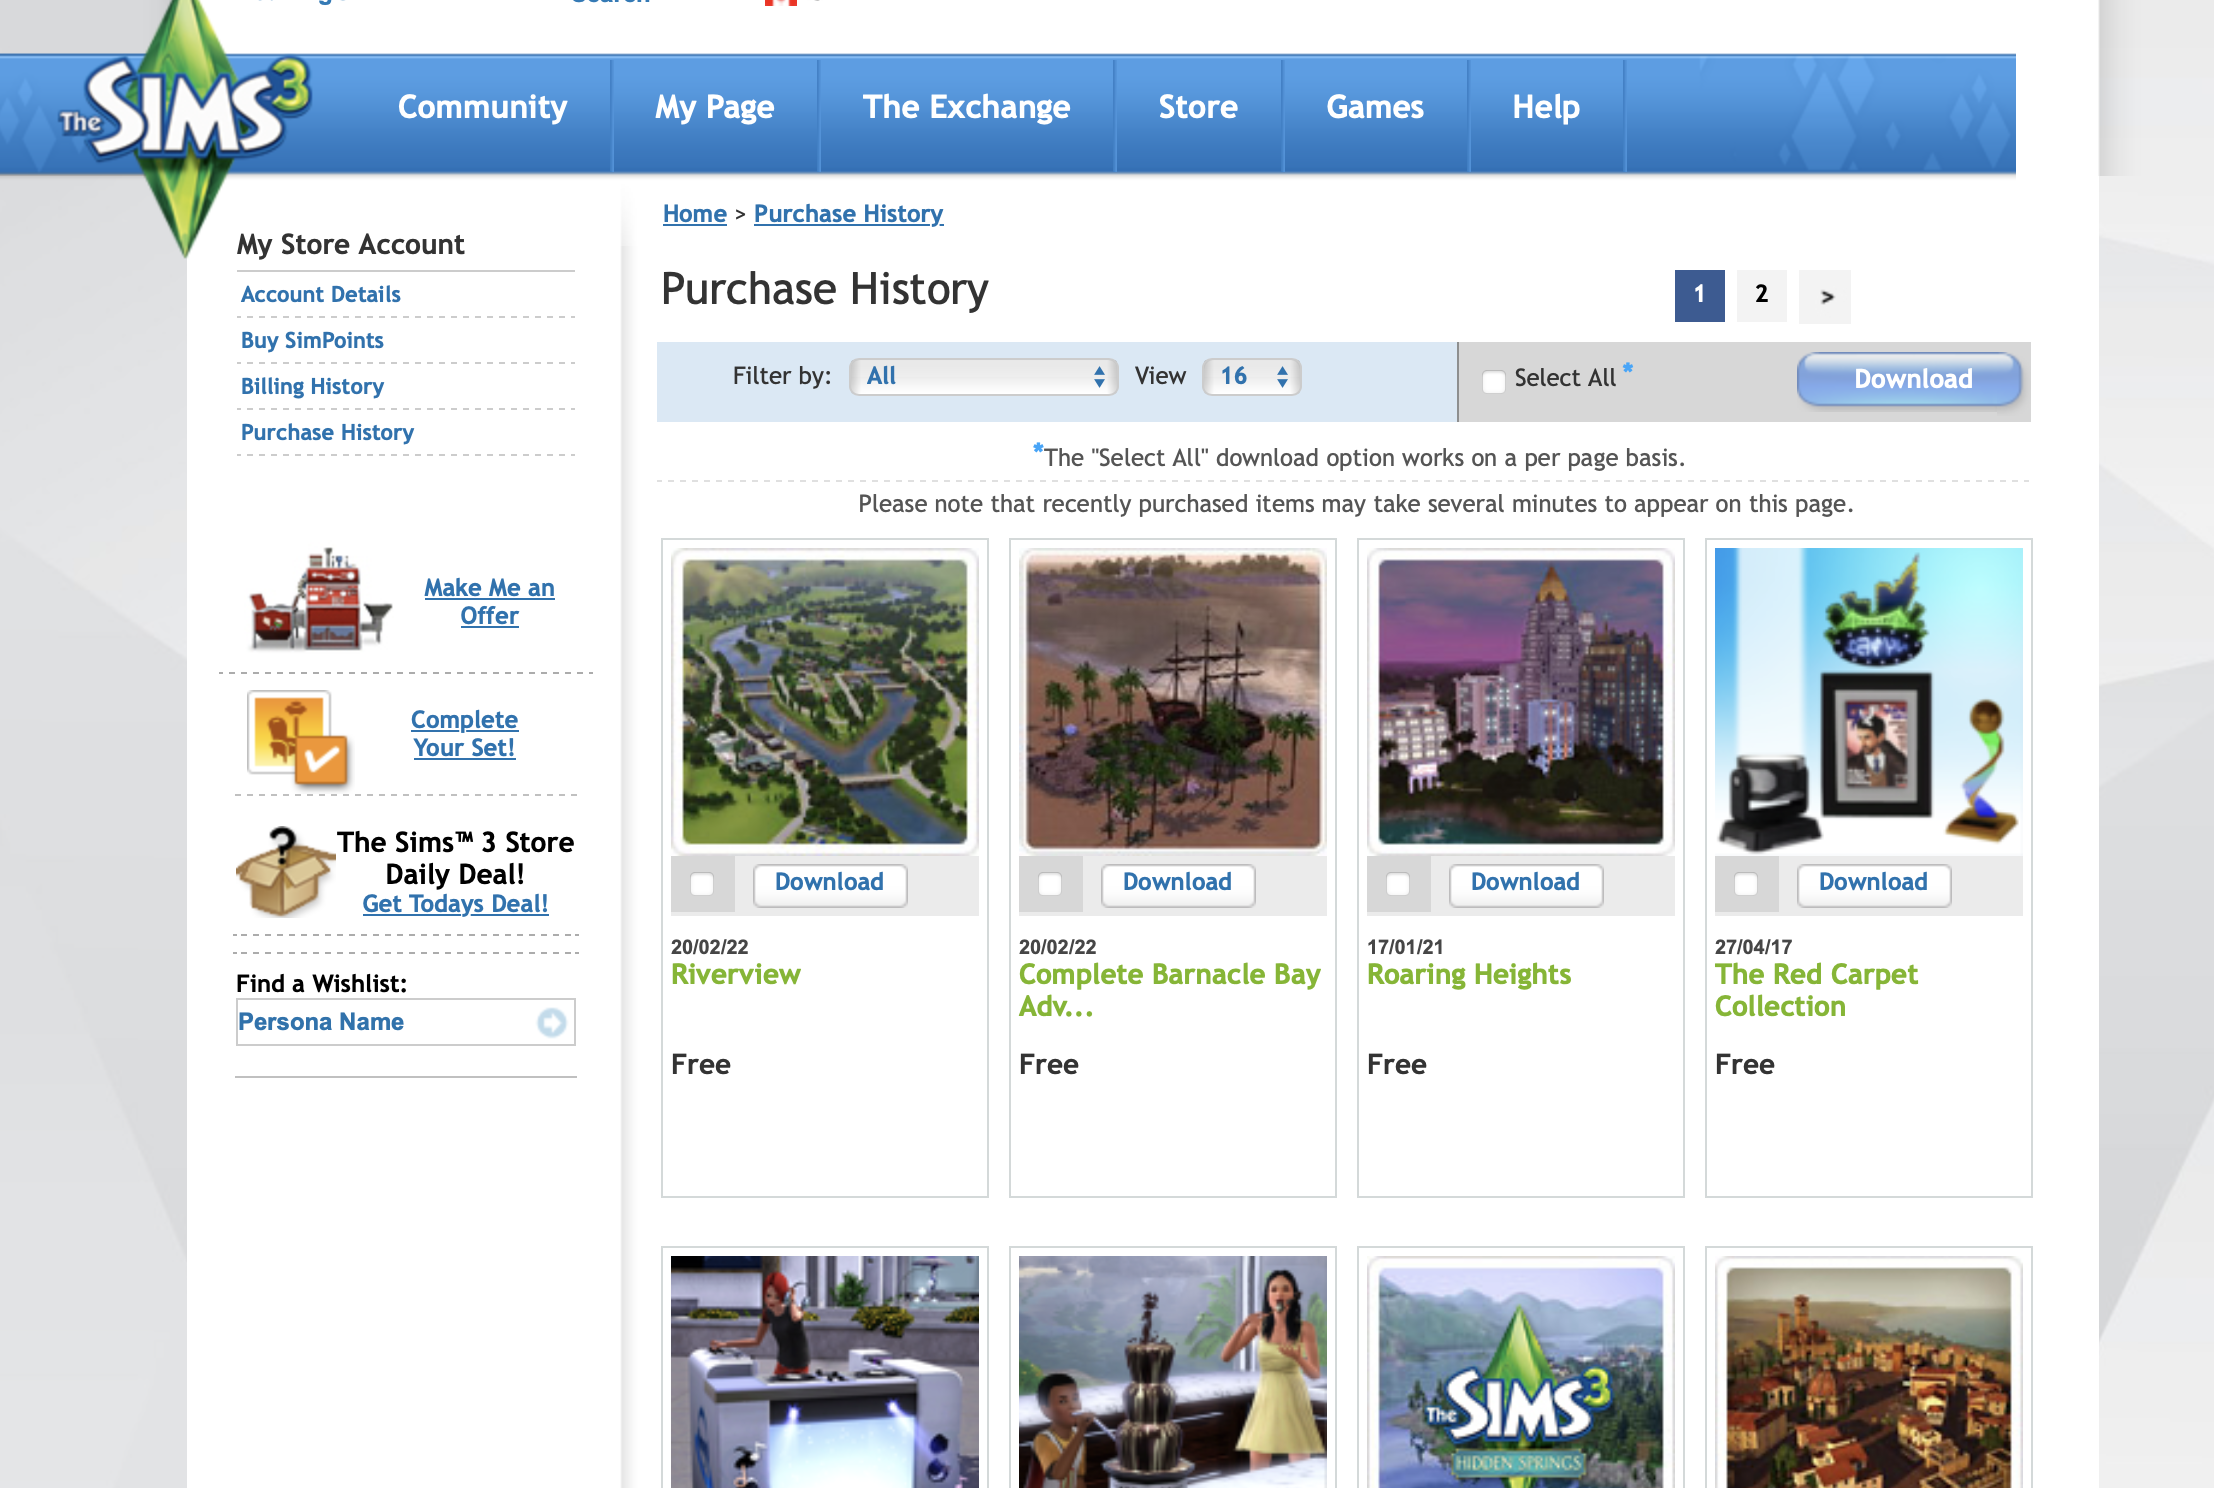
Task: Open the Billing History link
Action: click(312, 387)
